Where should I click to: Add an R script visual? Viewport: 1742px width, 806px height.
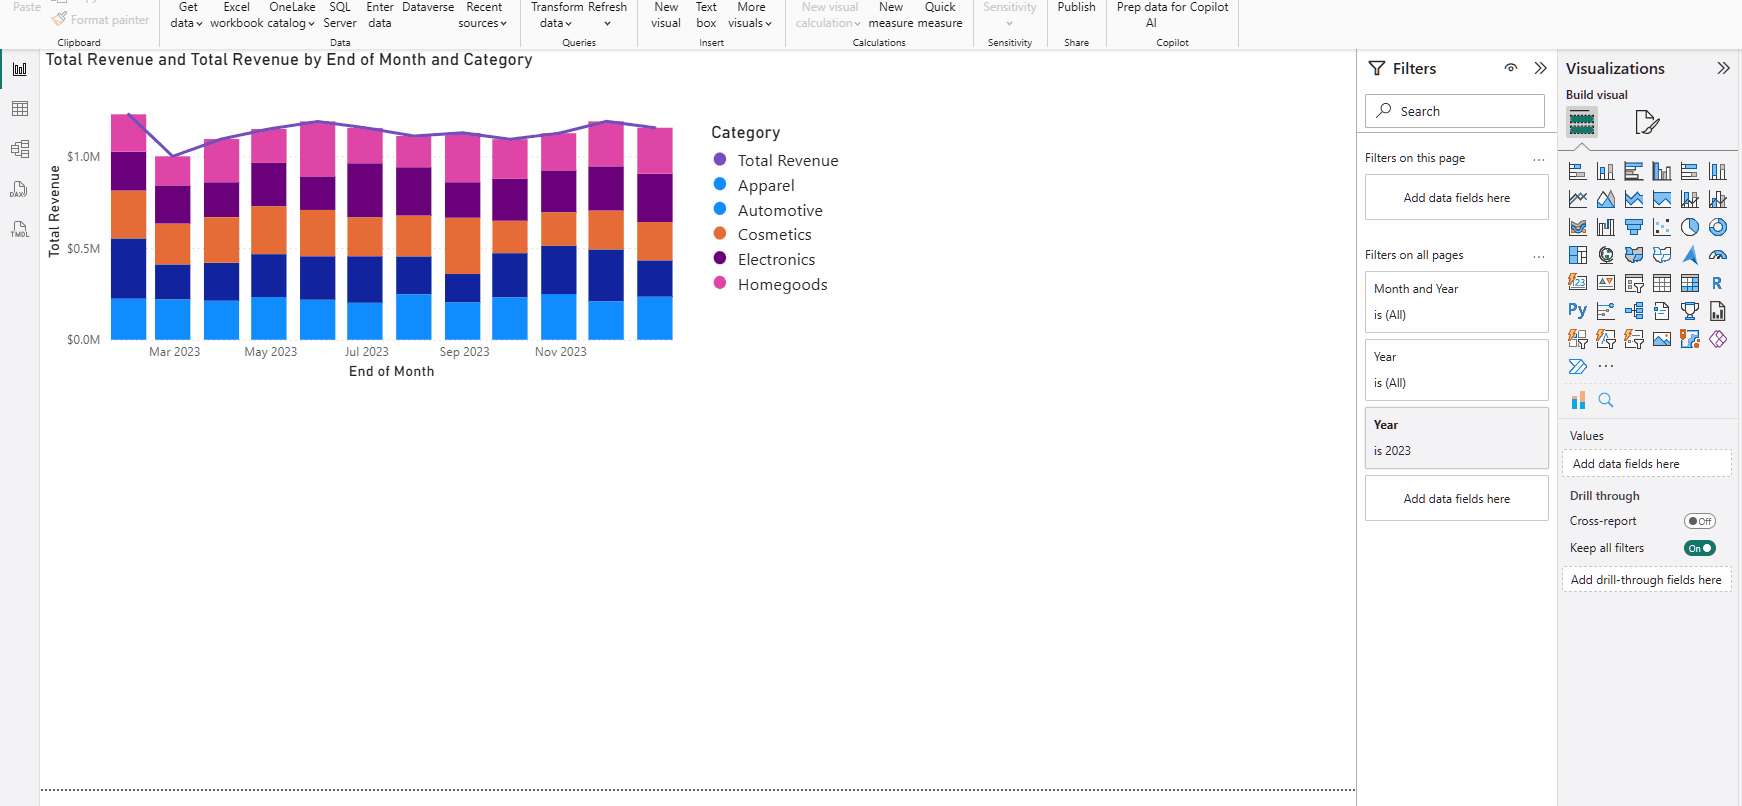1718,283
